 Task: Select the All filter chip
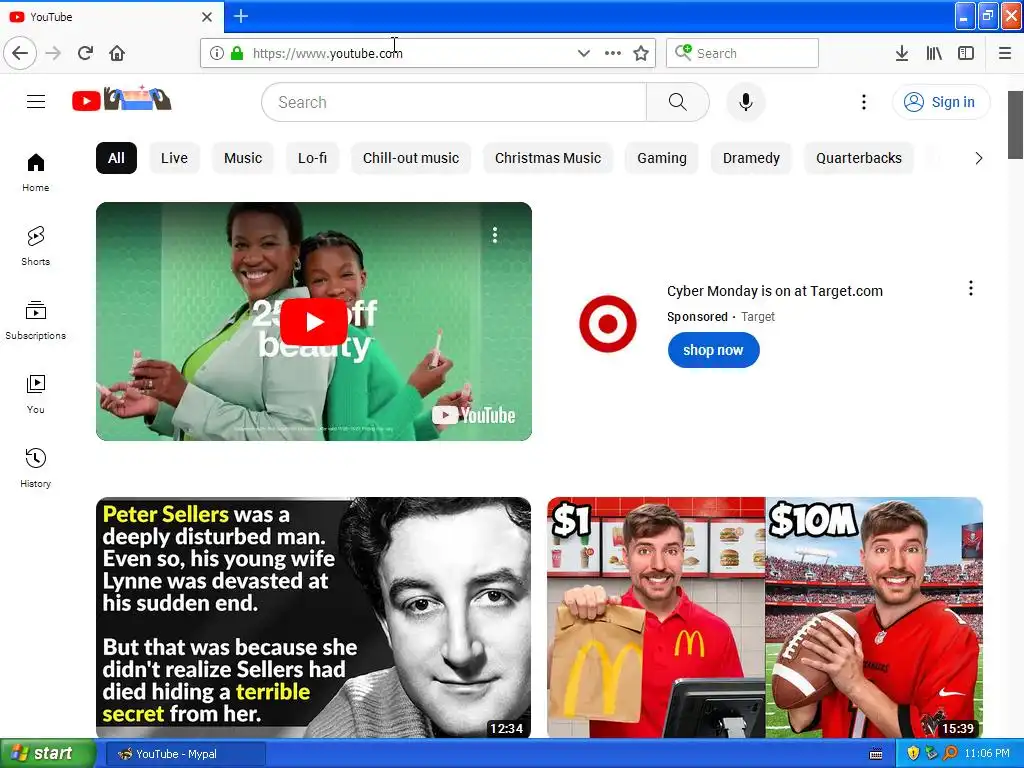click(116, 158)
